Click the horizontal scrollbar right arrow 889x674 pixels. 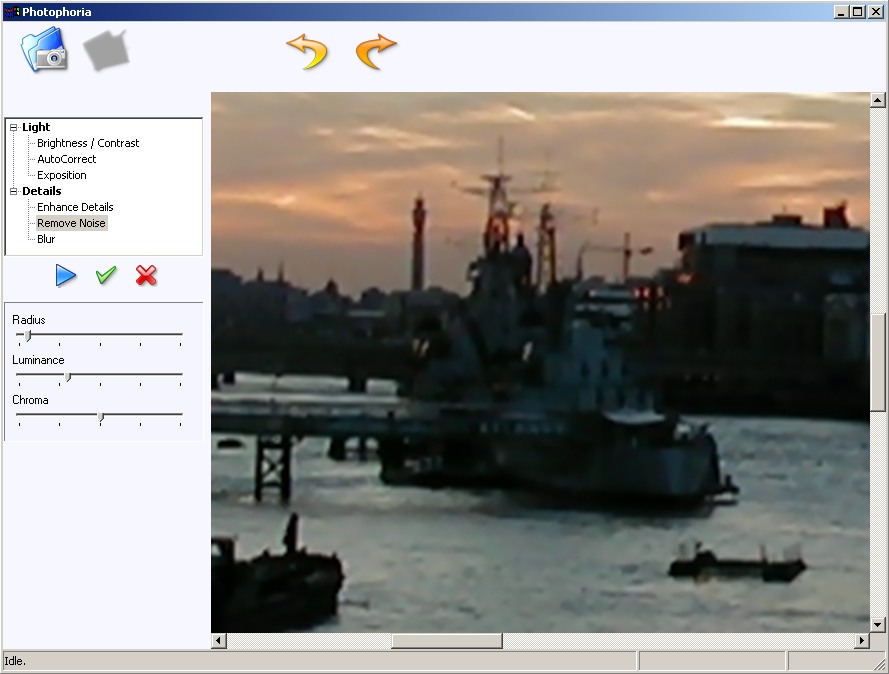862,641
